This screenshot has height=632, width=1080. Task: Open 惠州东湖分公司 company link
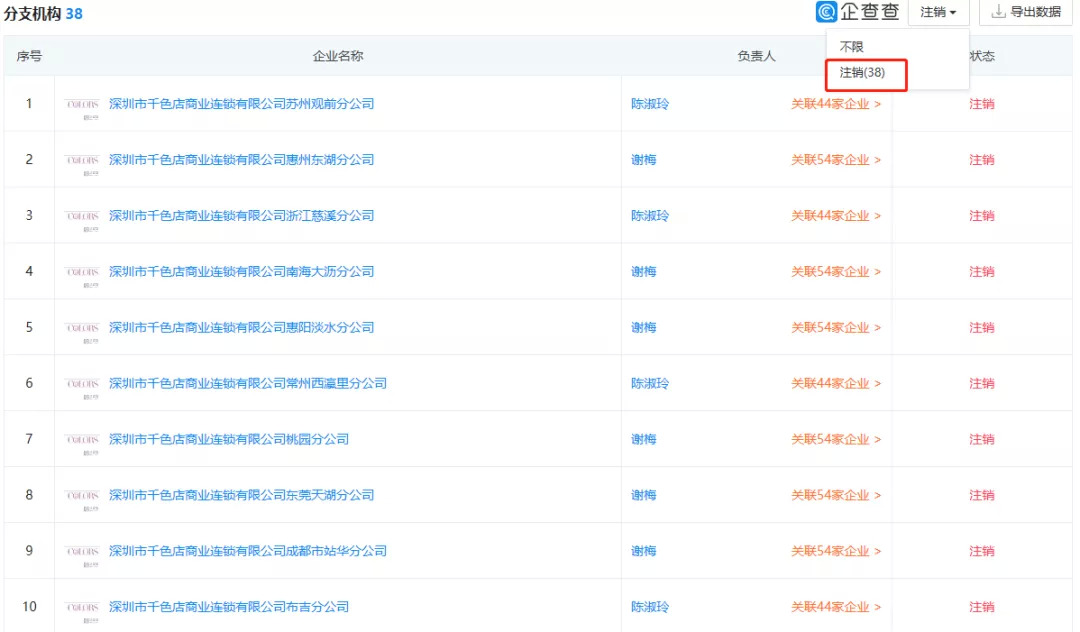click(x=242, y=160)
